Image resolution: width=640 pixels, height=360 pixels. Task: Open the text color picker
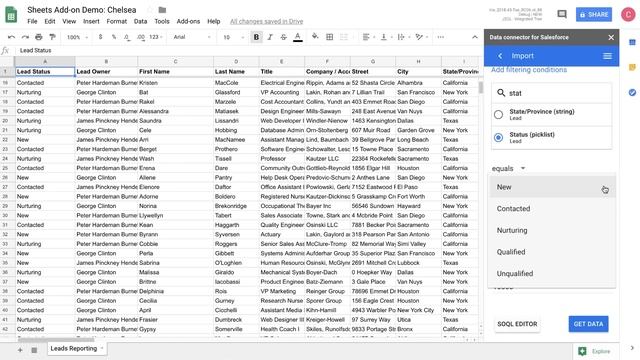[298, 37]
